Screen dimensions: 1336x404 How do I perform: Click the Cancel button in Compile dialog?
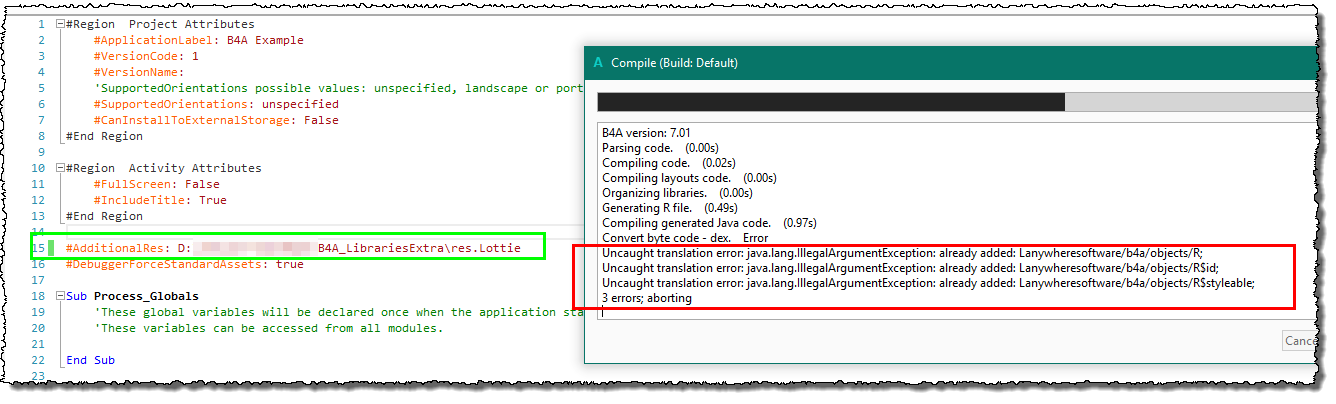(1300, 341)
